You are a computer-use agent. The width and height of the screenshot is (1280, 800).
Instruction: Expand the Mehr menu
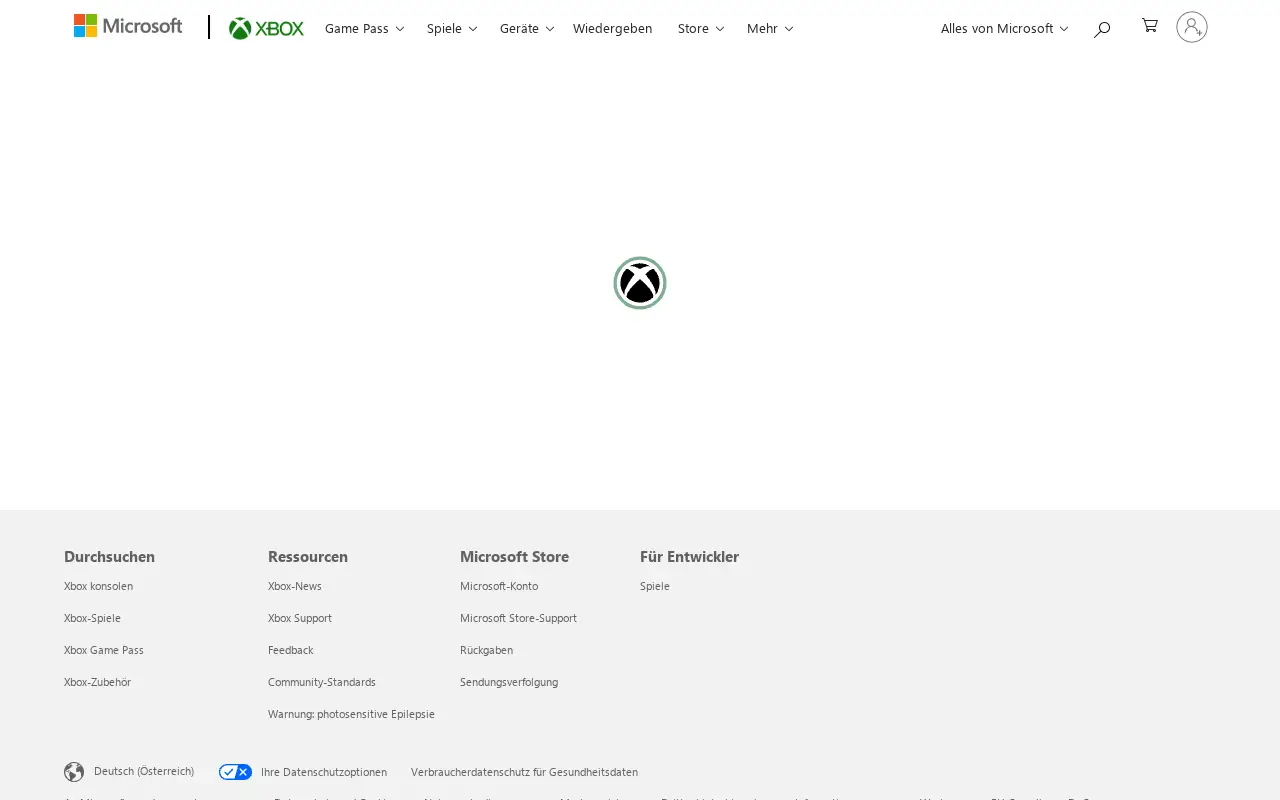[x=770, y=28]
